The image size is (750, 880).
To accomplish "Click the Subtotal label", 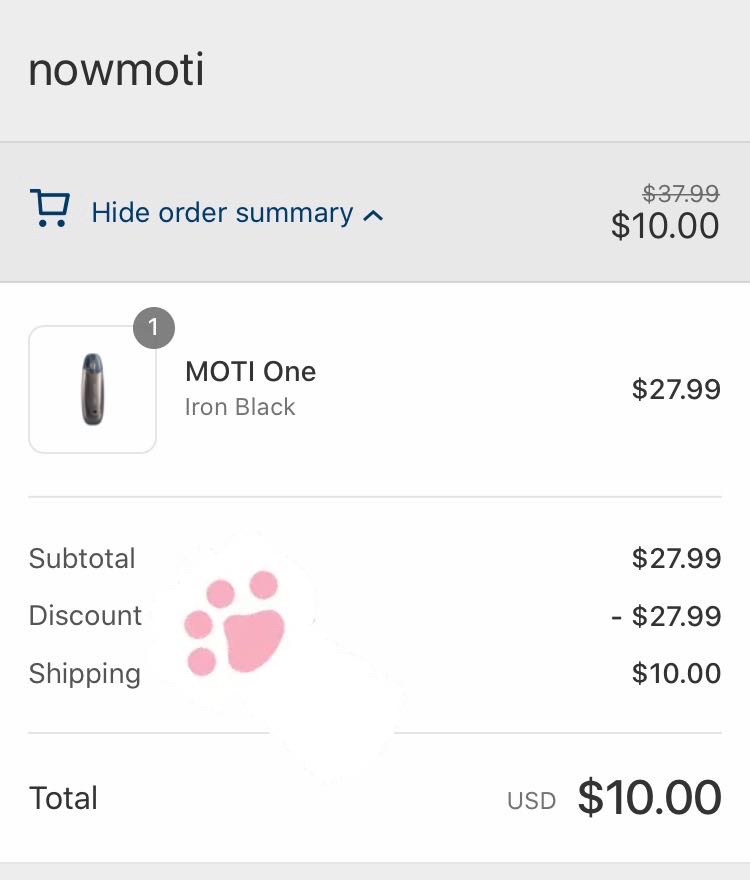I will 82,558.
